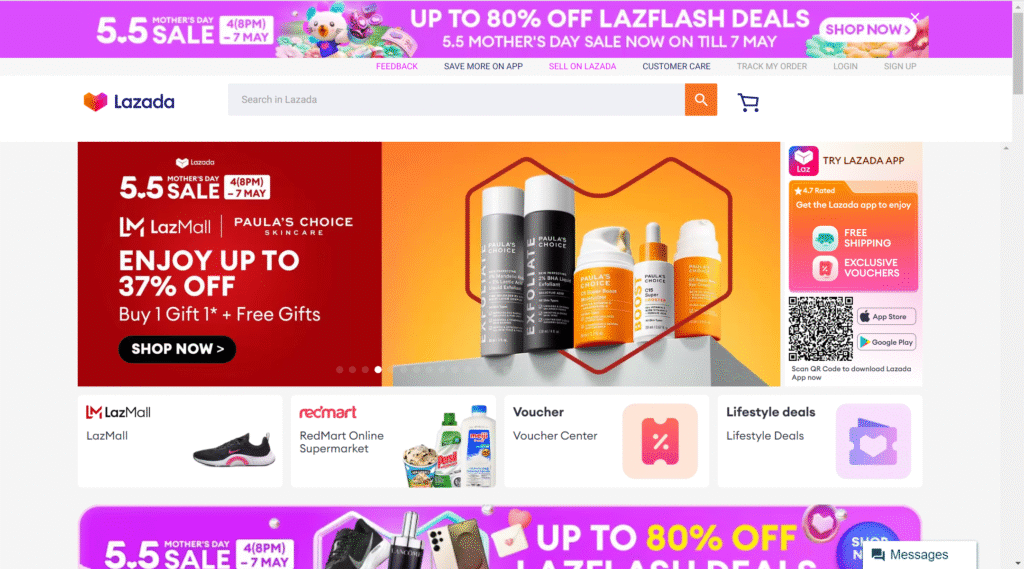Click the Google Play badge
The height and width of the screenshot is (569, 1024).
tap(886, 342)
